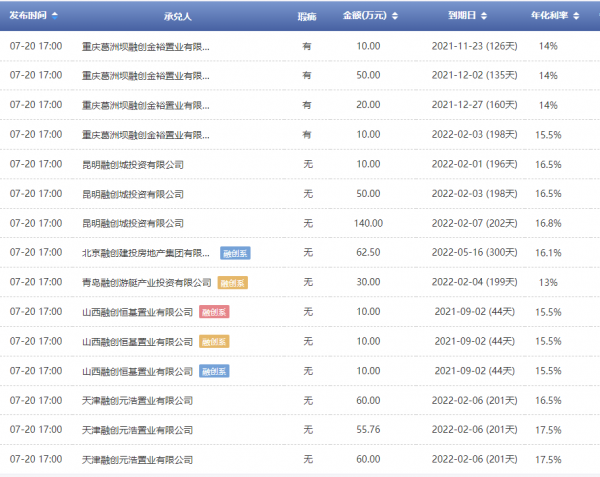
Task: Open 青岛融创游艇产业投资有限公司 acceptor entry
Action: point(147,283)
